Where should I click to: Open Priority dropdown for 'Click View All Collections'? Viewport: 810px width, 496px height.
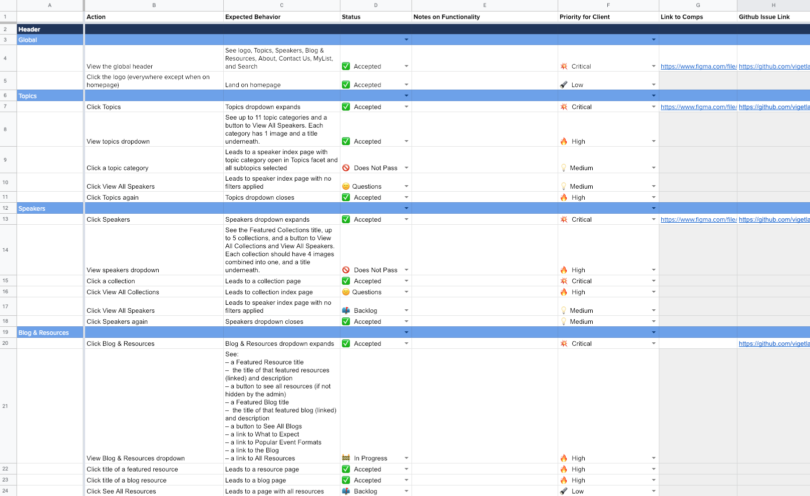point(653,292)
